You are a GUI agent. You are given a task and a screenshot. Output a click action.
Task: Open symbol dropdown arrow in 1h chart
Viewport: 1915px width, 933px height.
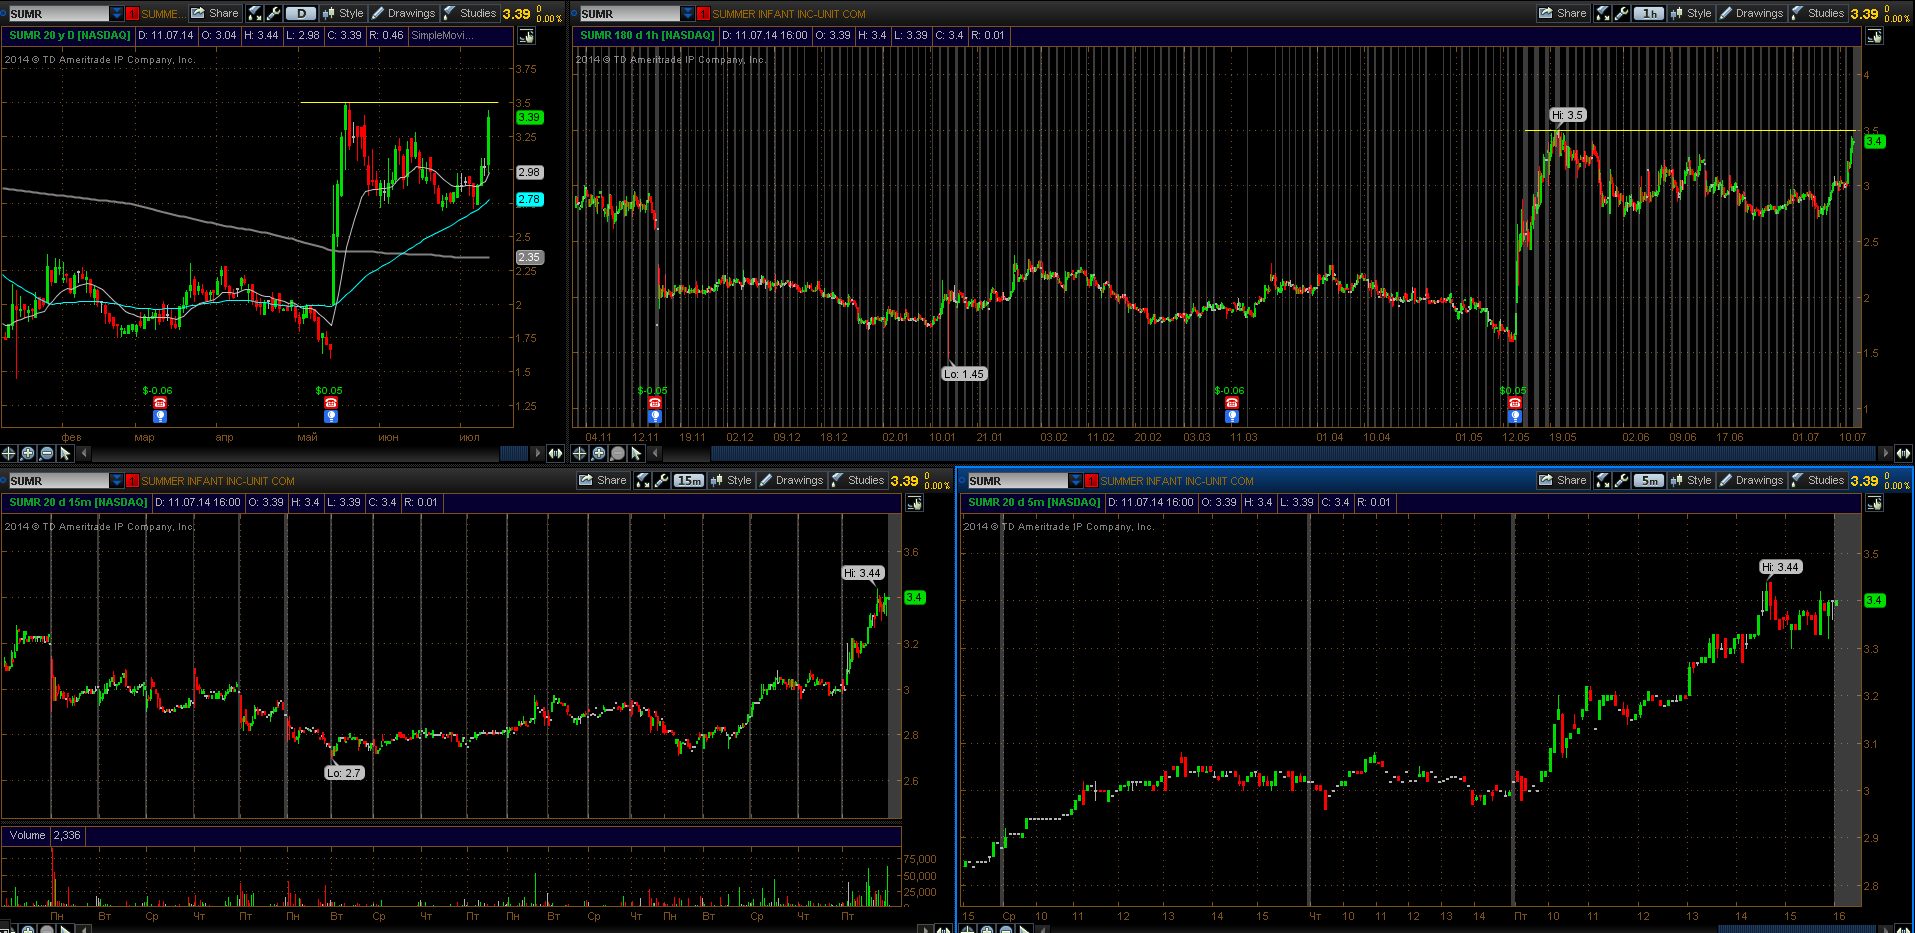(688, 13)
